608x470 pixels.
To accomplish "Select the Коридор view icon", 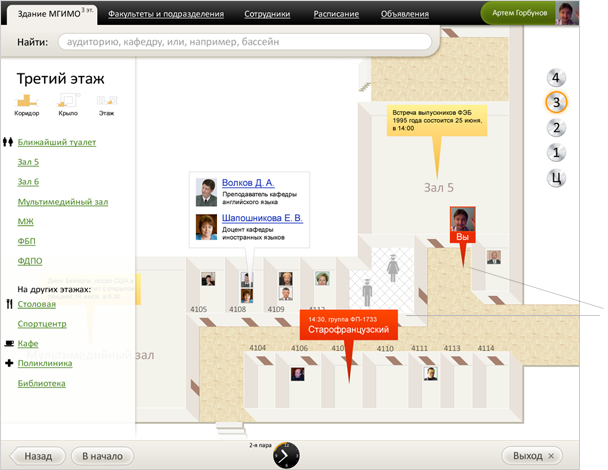I will 27,101.
